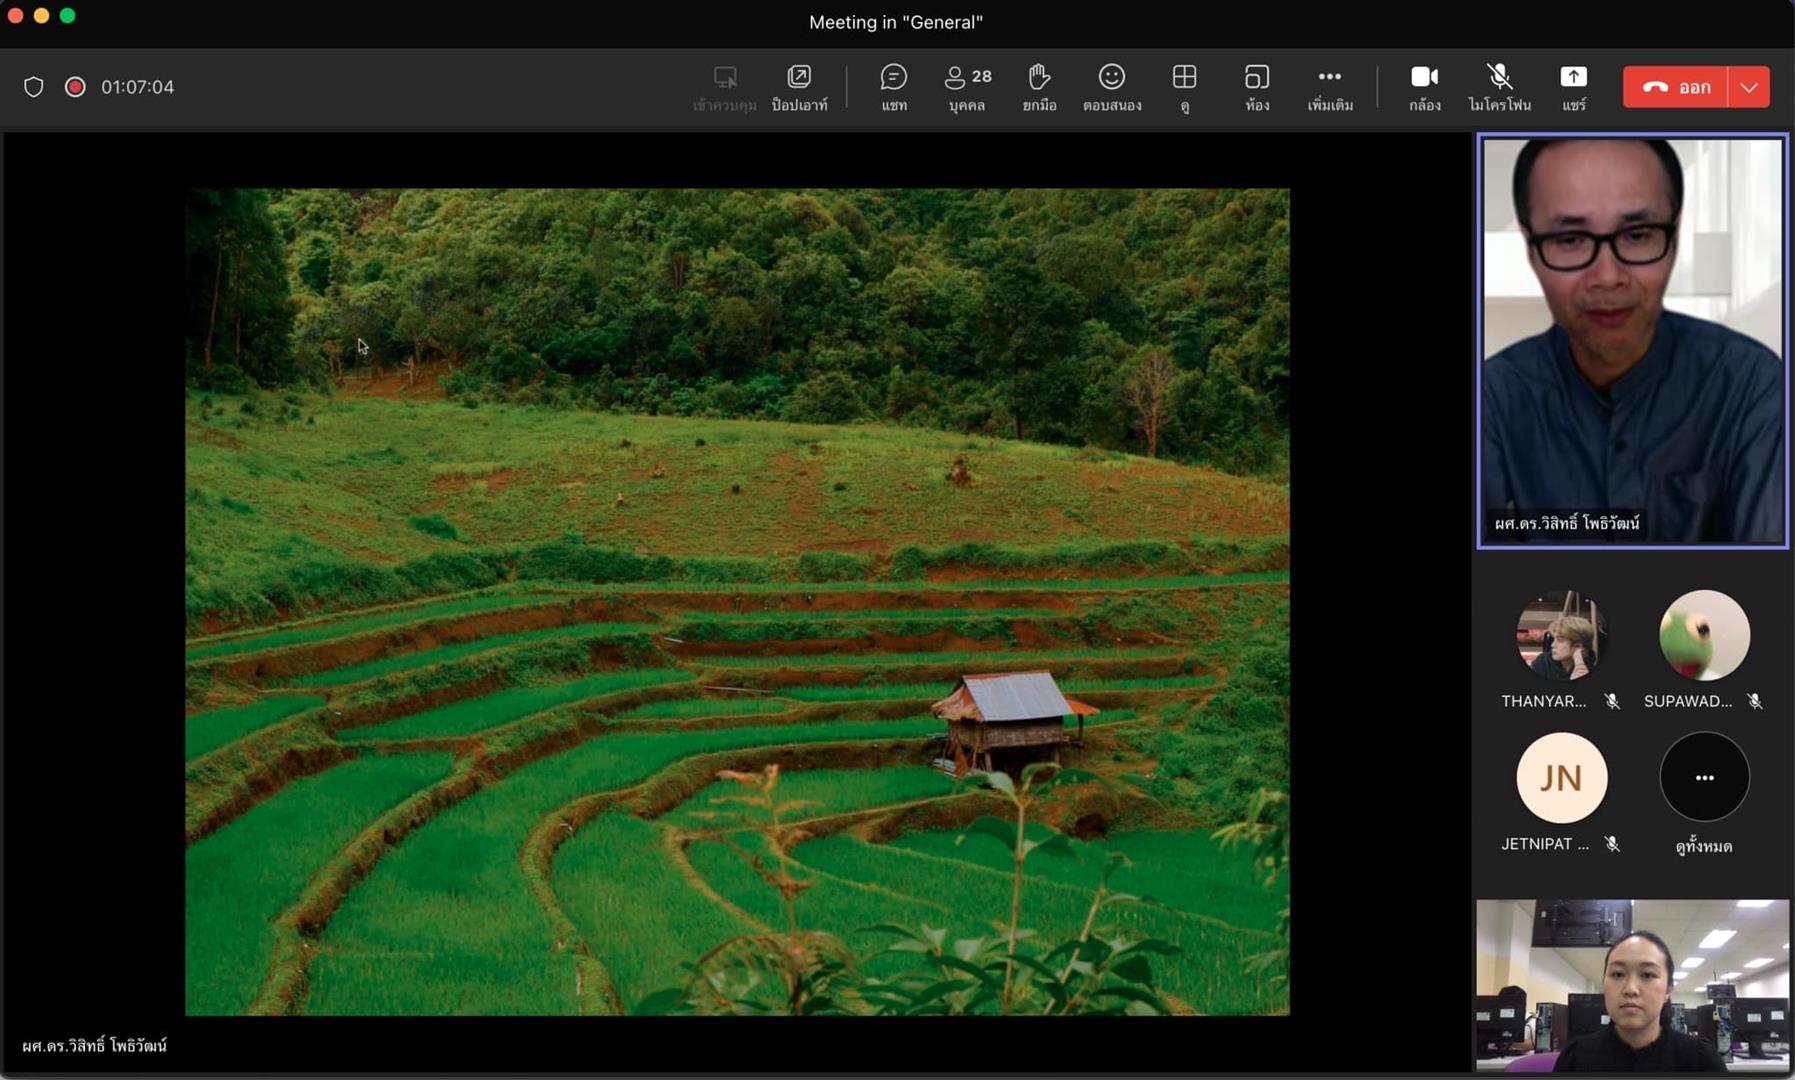Select THANYAR participant avatar
Image resolution: width=1795 pixels, height=1080 pixels.
pyautogui.click(x=1561, y=635)
